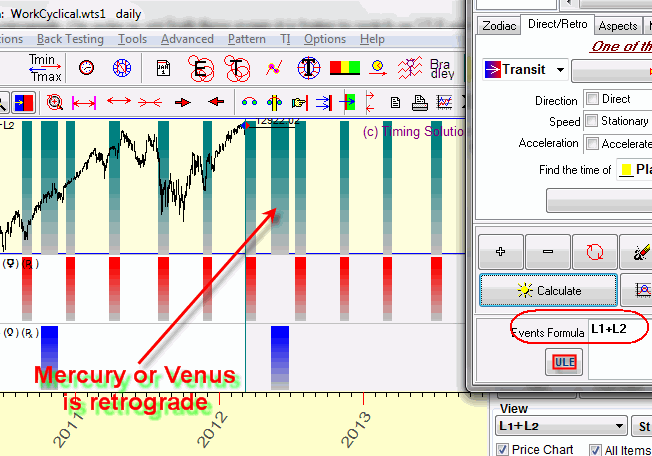Switch to the Zodiac tab
Screen dimensions: 652x456
click(x=498, y=26)
